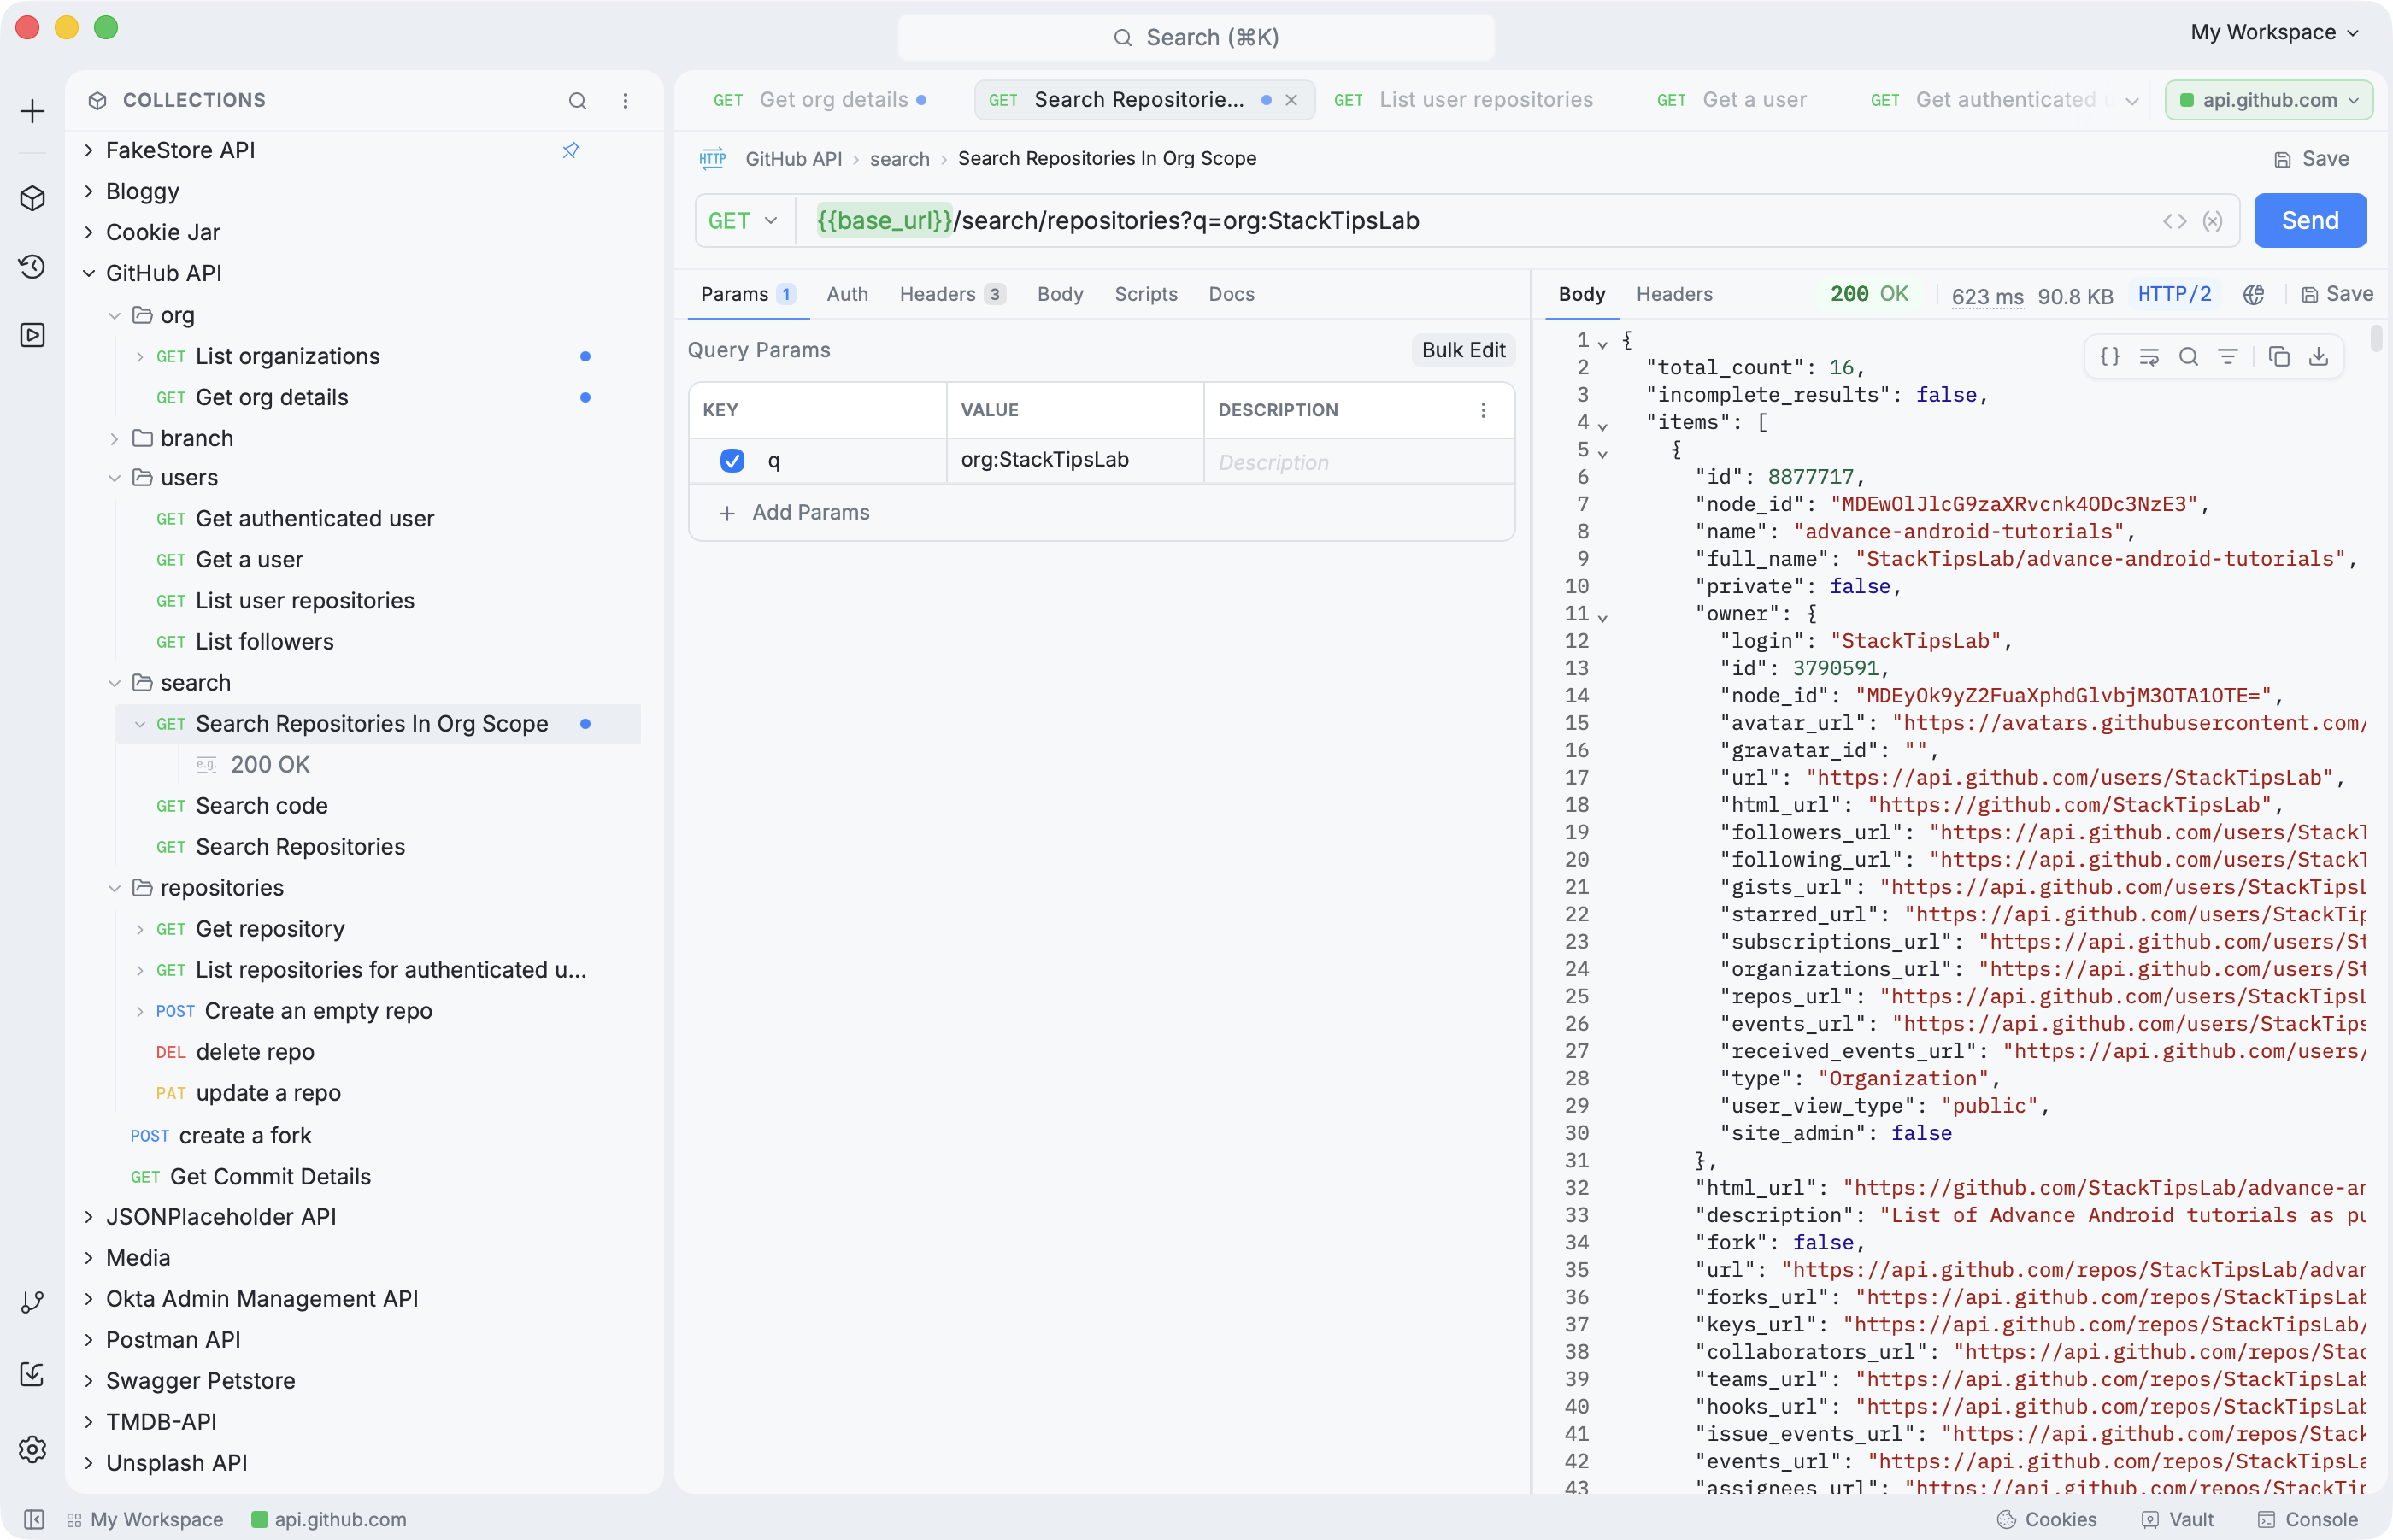Switch to the Scripts tab

click(1145, 294)
